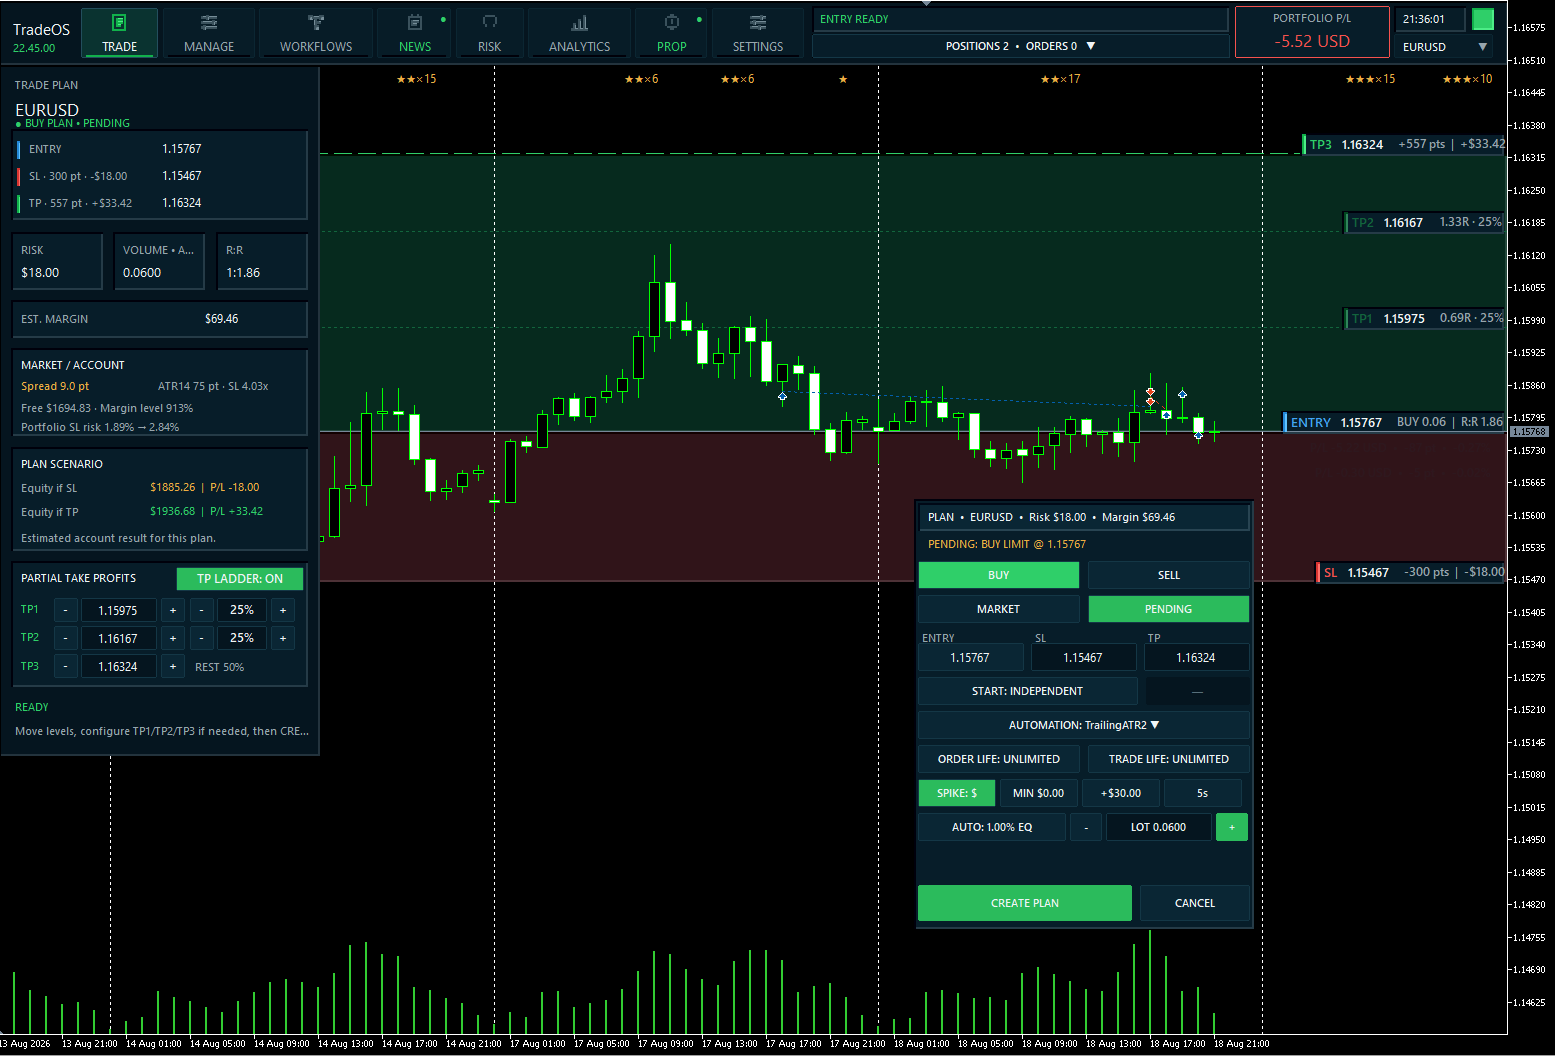Image resolution: width=1555 pixels, height=1056 pixels.
Task: Open the TRADE tab icon
Action: tap(119, 23)
